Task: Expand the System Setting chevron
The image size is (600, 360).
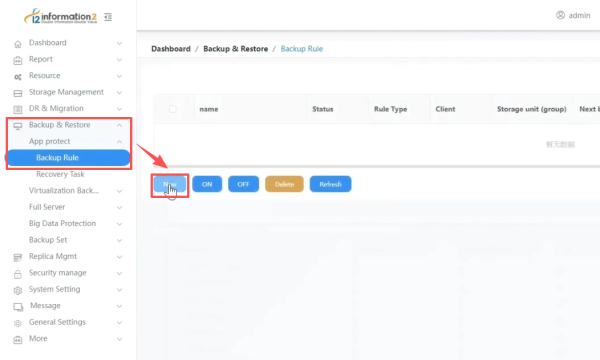Action: point(119,290)
